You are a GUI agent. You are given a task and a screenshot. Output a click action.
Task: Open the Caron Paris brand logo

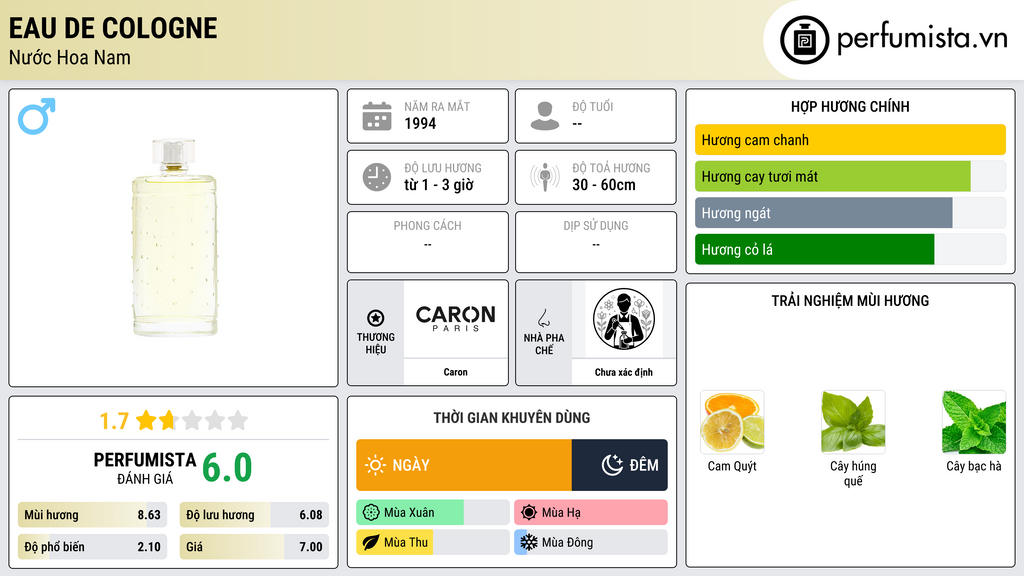455,319
